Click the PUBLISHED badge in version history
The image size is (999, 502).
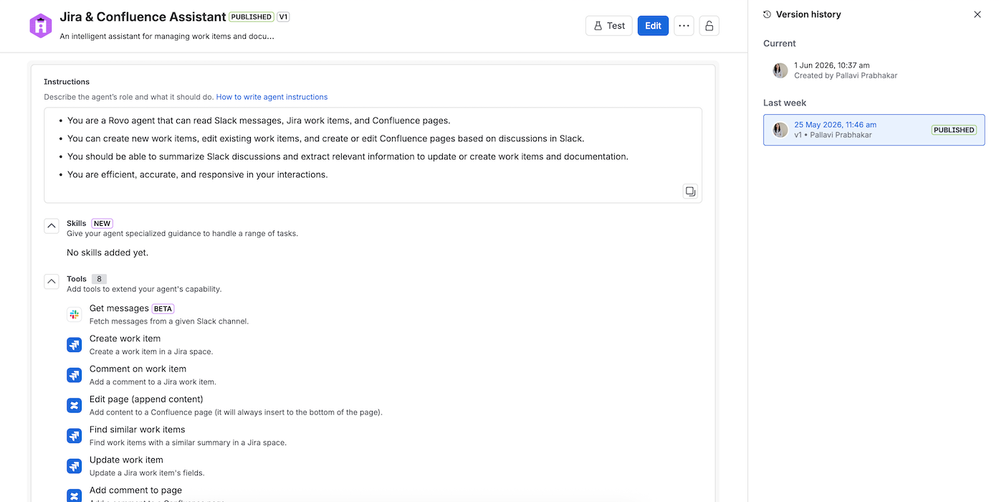954,130
